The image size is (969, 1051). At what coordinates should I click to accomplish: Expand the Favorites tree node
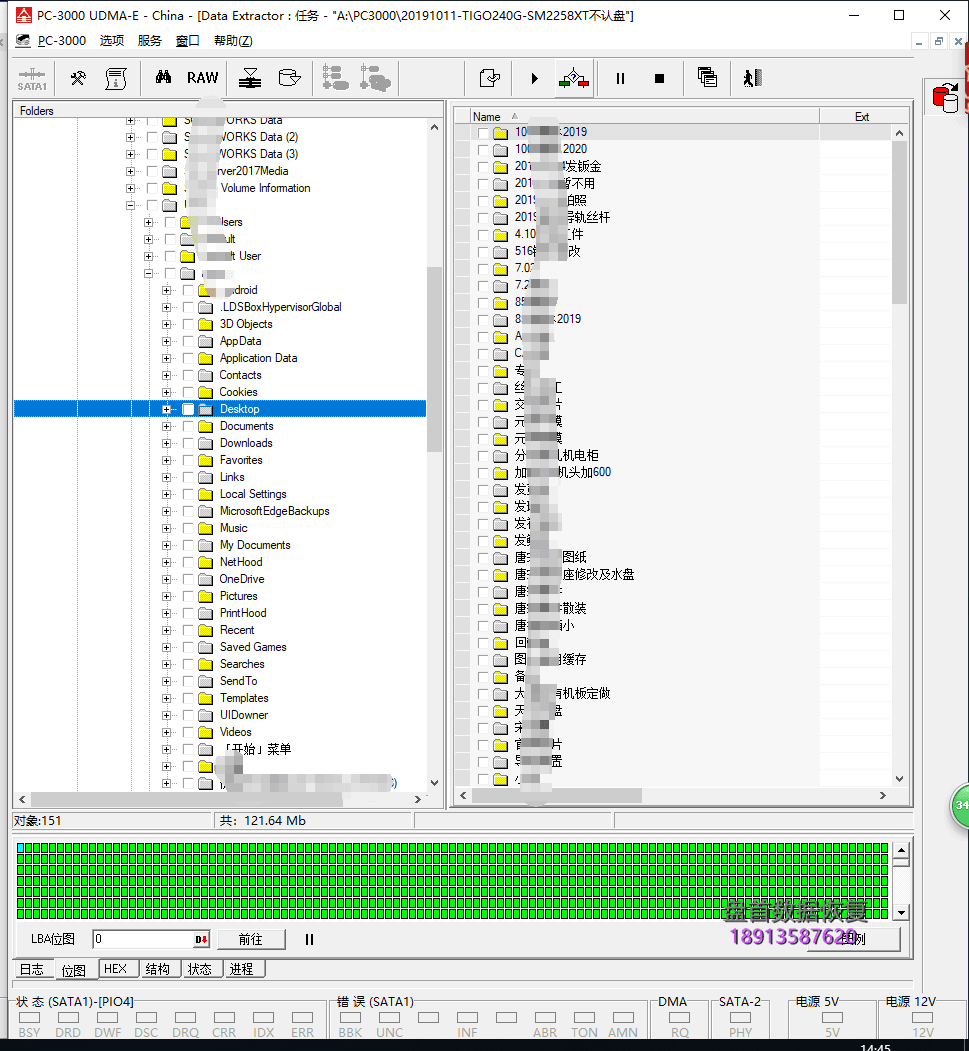[x=166, y=460]
